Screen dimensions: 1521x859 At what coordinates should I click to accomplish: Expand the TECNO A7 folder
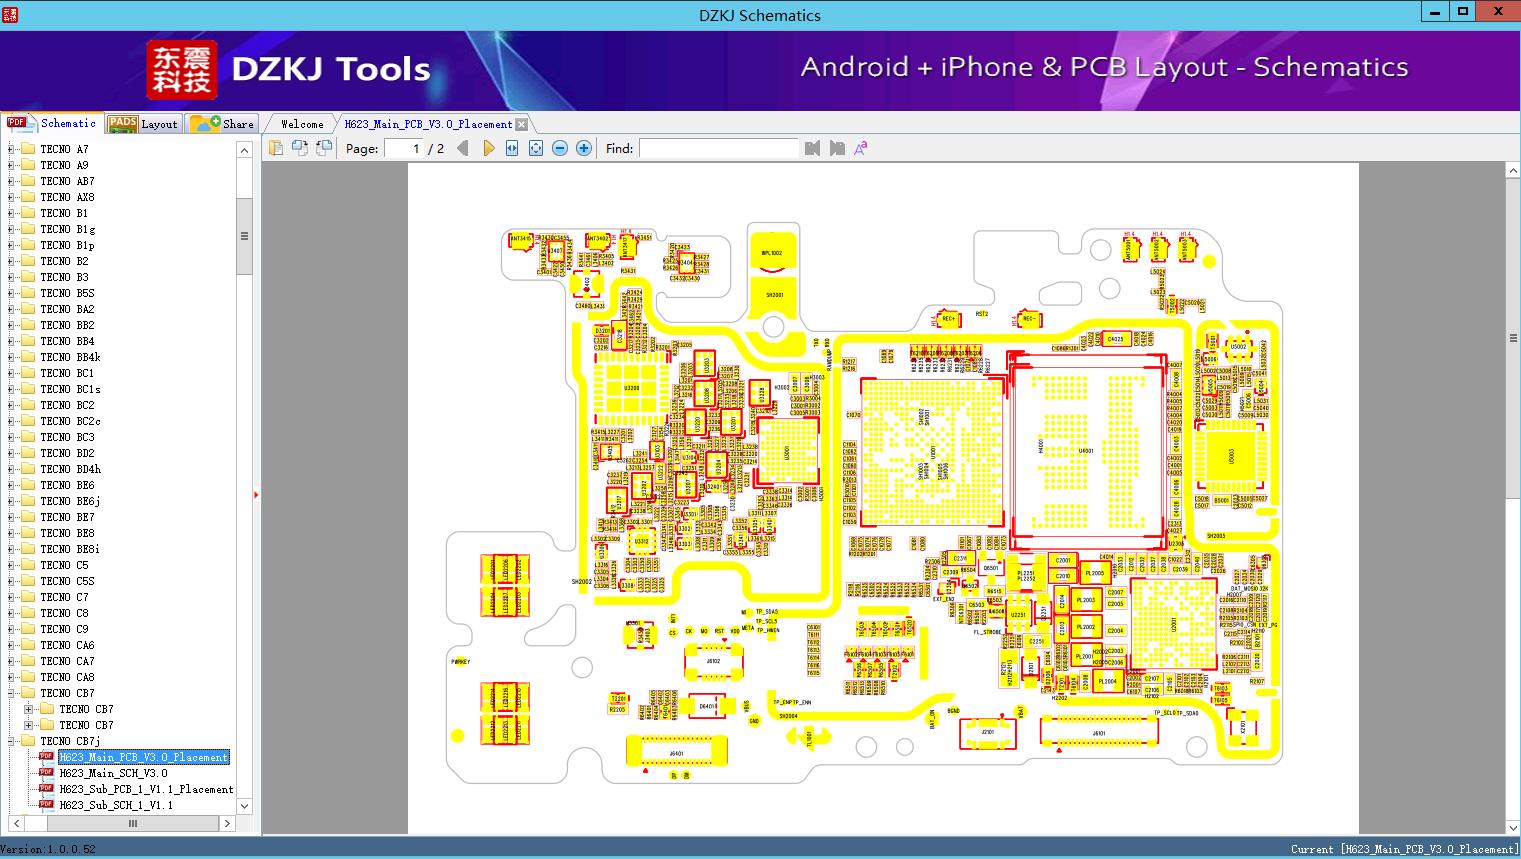click(11, 149)
